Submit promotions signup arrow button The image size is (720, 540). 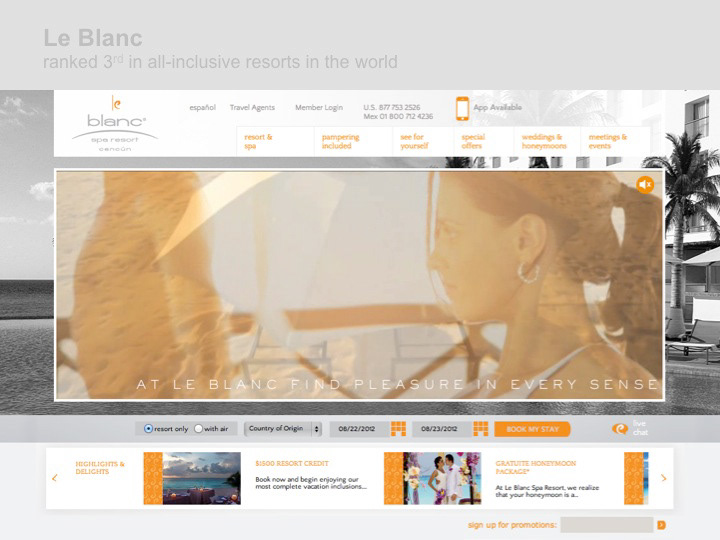pos(661,525)
